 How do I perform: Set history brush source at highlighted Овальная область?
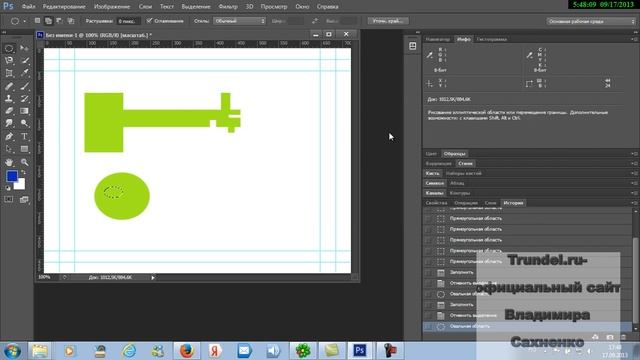click(x=428, y=327)
